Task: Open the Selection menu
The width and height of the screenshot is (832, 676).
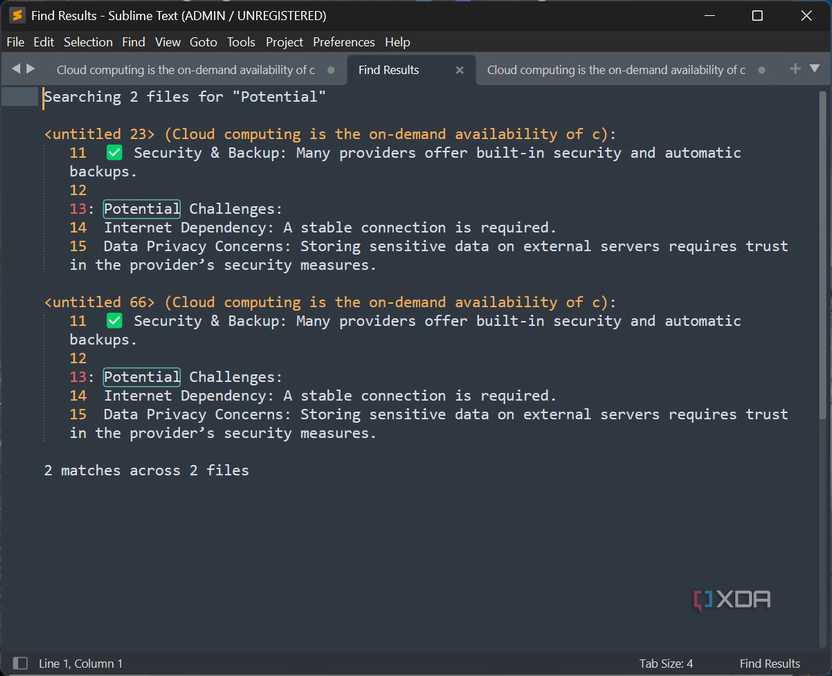Action: click(x=88, y=42)
